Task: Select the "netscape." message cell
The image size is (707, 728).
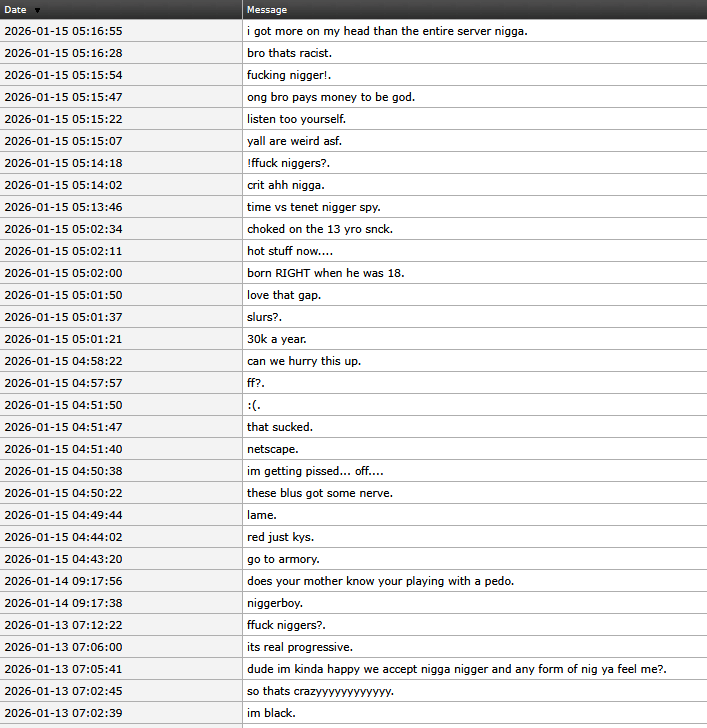Action: (272, 449)
